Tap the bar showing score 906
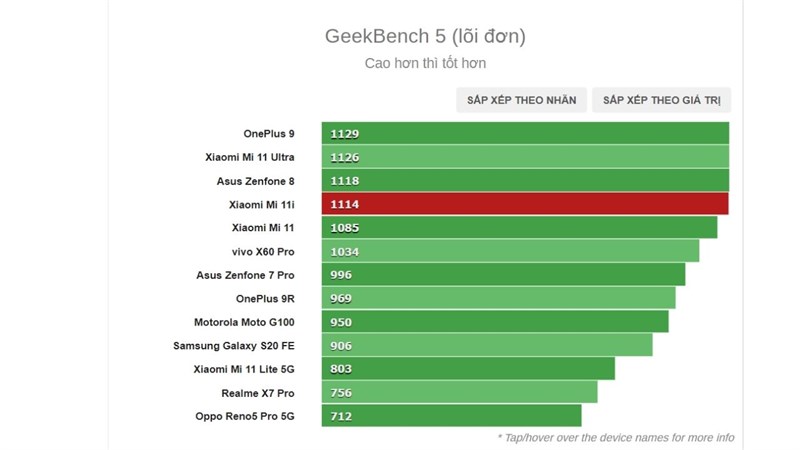800x450 pixels. (x=487, y=346)
